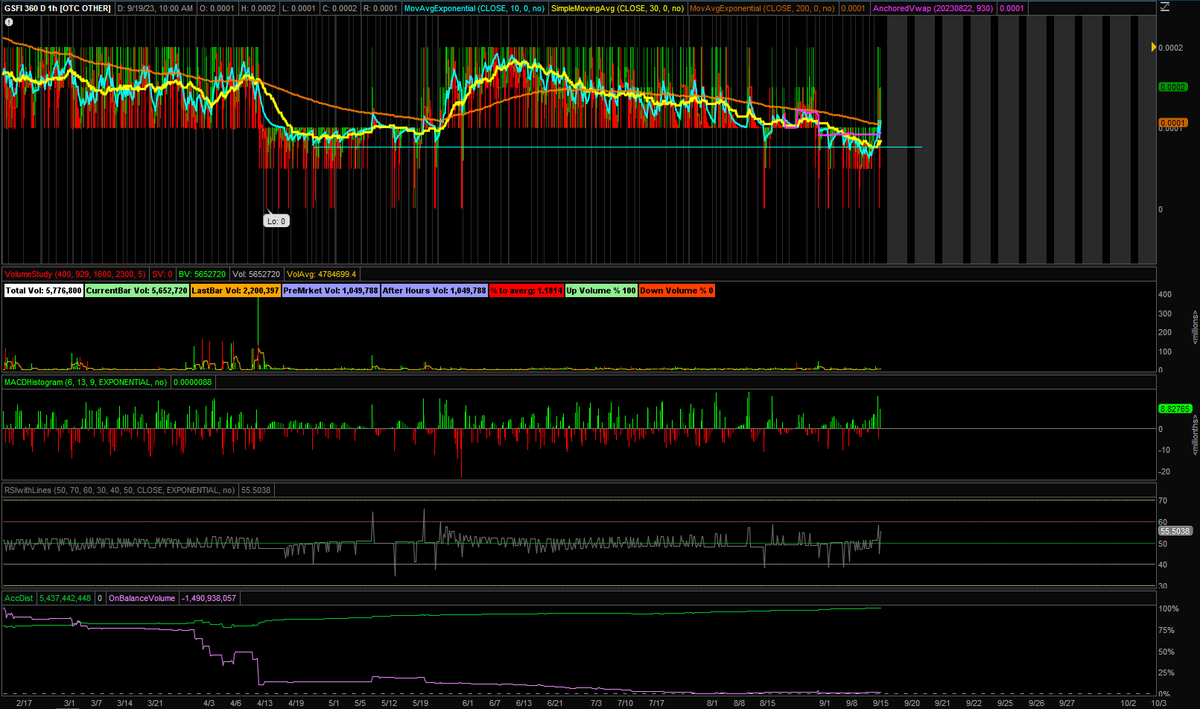Click the Up Volume % 100 label
Image resolution: width=1200 pixels, height=709 pixels.
point(600,290)
